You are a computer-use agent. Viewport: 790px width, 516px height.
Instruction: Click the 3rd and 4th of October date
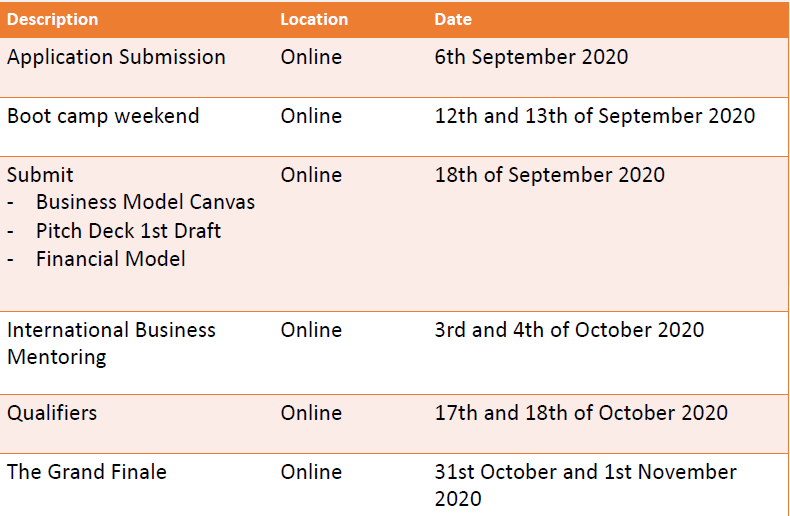(569, 330)
